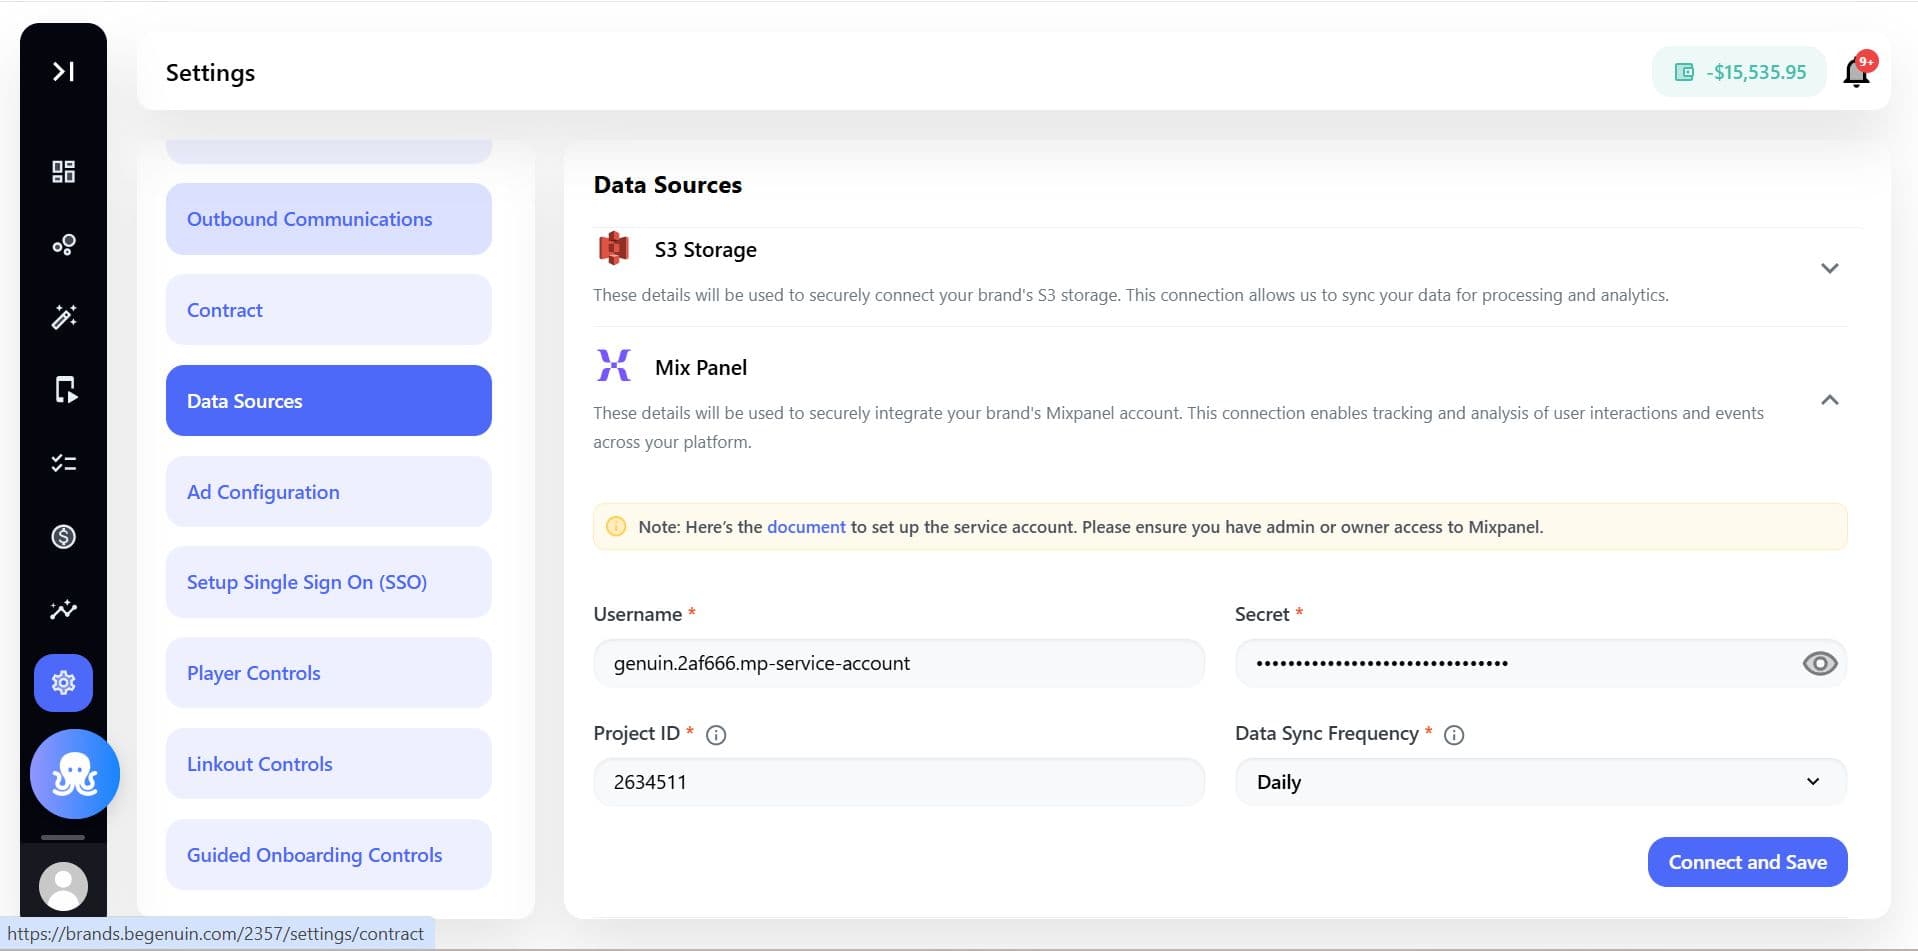The width and height of the screenshot is (1918, 951).
Task: Open the user profile avatar
Action: (x=63, y=886)
